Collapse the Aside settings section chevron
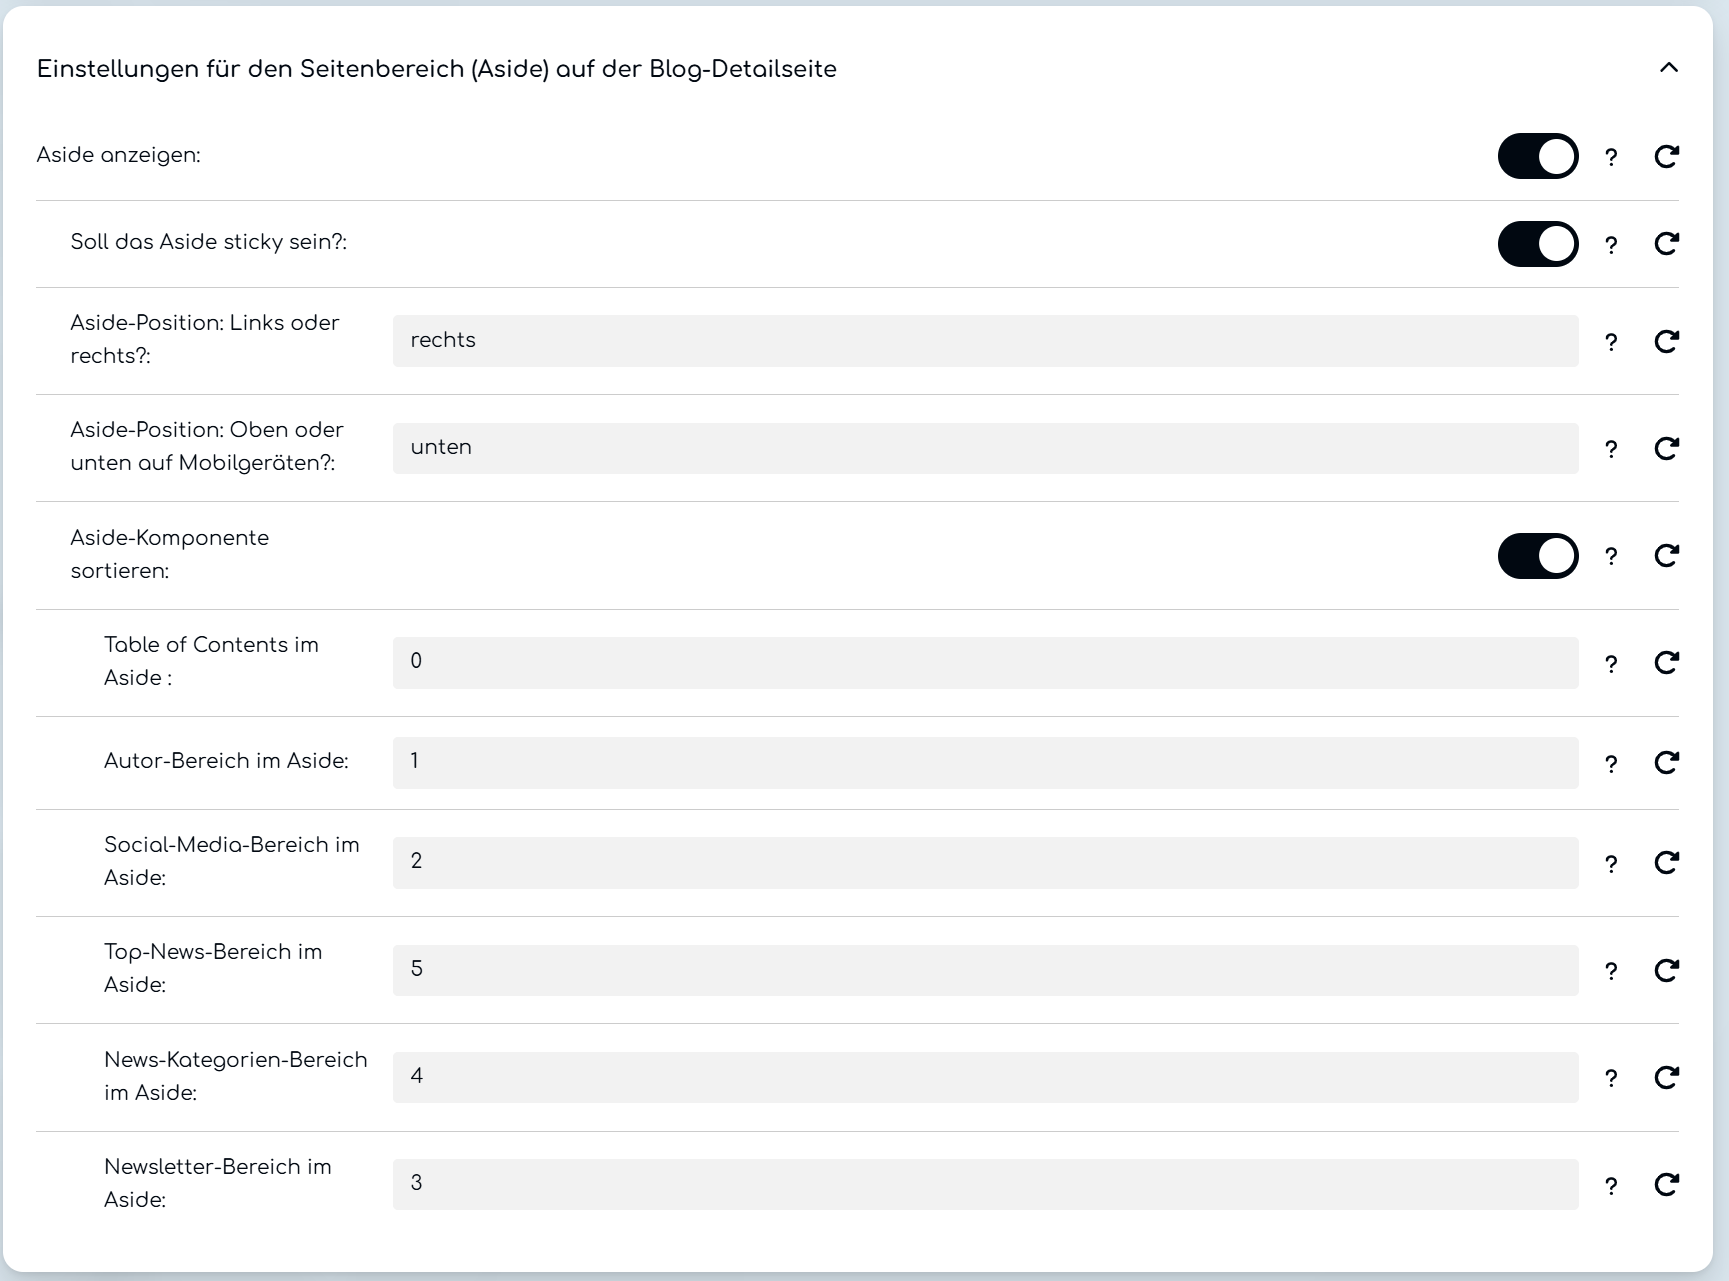The image size is (1729, 1281). coord(1668,68)
